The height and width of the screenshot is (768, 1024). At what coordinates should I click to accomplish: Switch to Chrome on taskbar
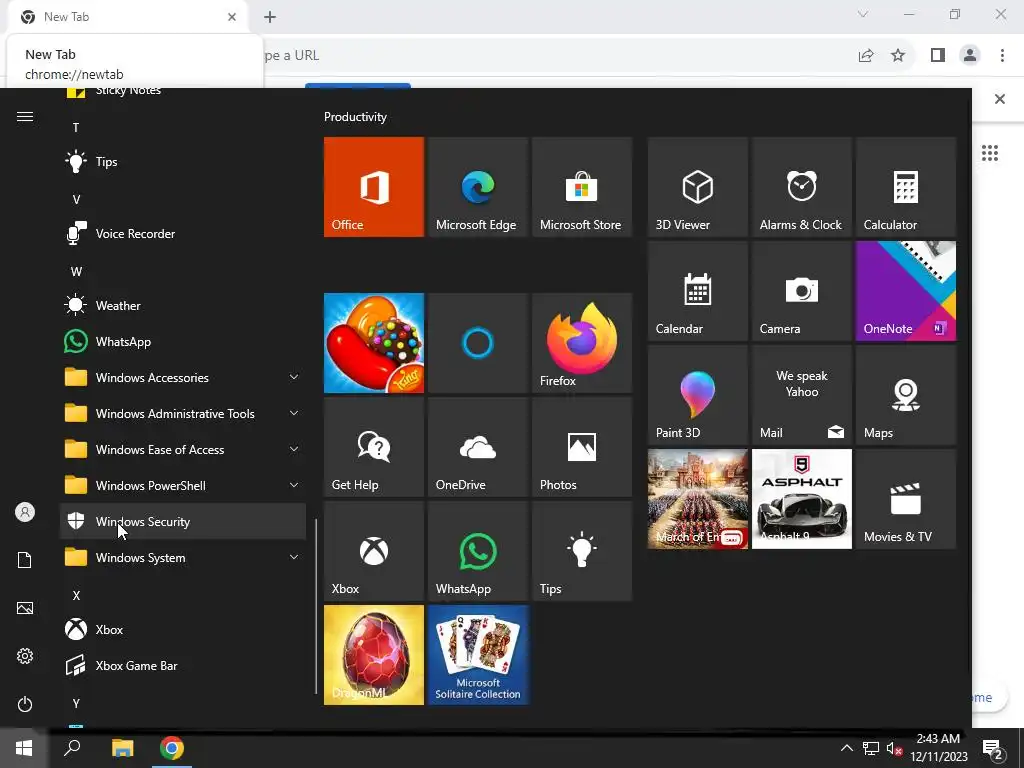click(172, 748)
